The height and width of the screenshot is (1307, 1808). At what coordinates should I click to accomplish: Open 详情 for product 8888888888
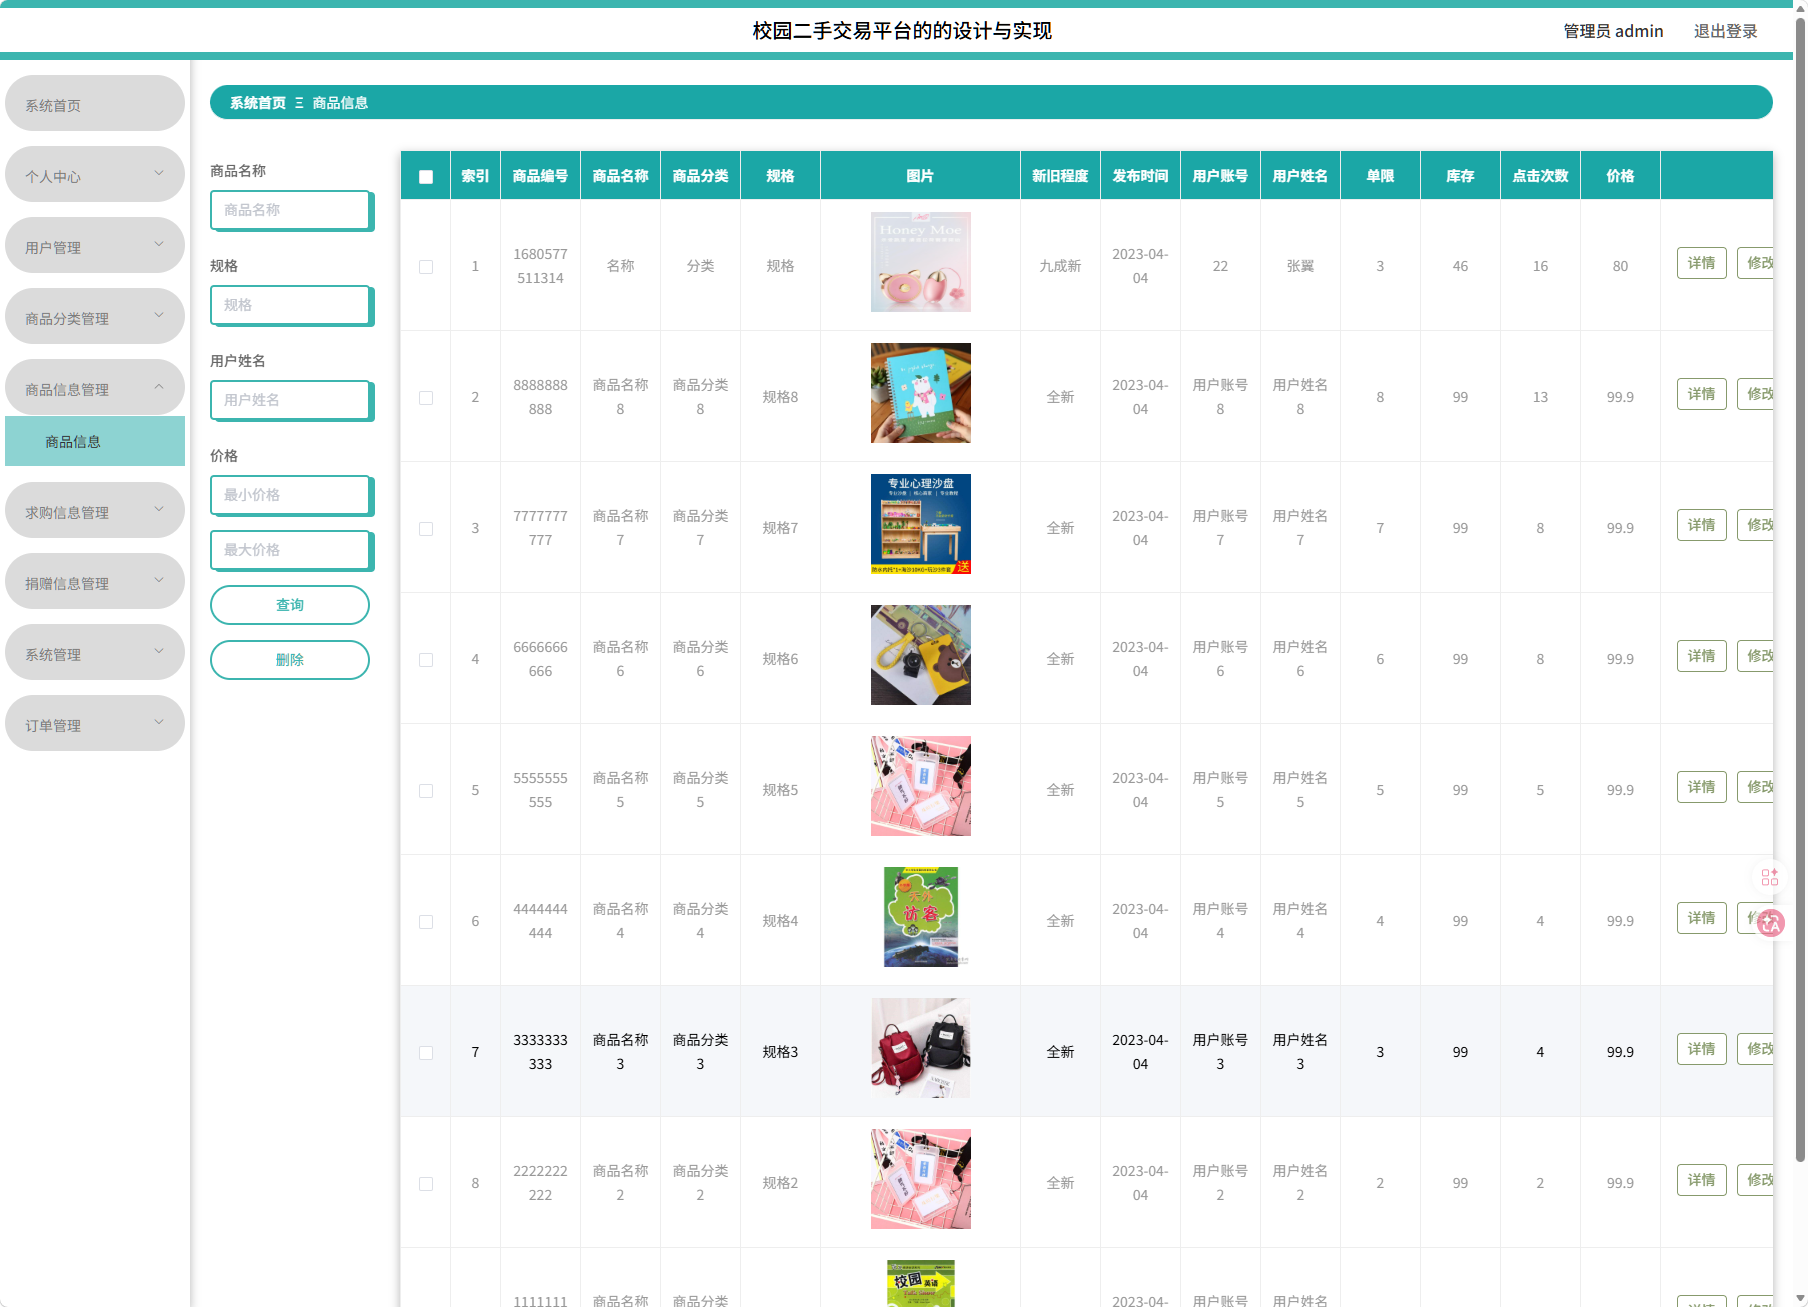(x=1701, y=394)
